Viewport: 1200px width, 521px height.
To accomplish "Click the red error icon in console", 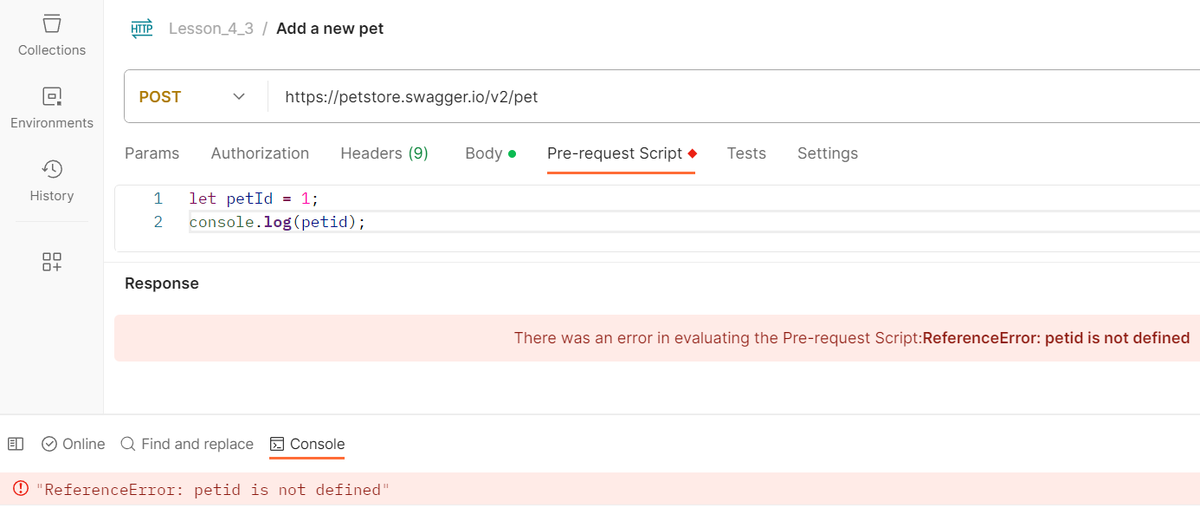I will point(20,489).
